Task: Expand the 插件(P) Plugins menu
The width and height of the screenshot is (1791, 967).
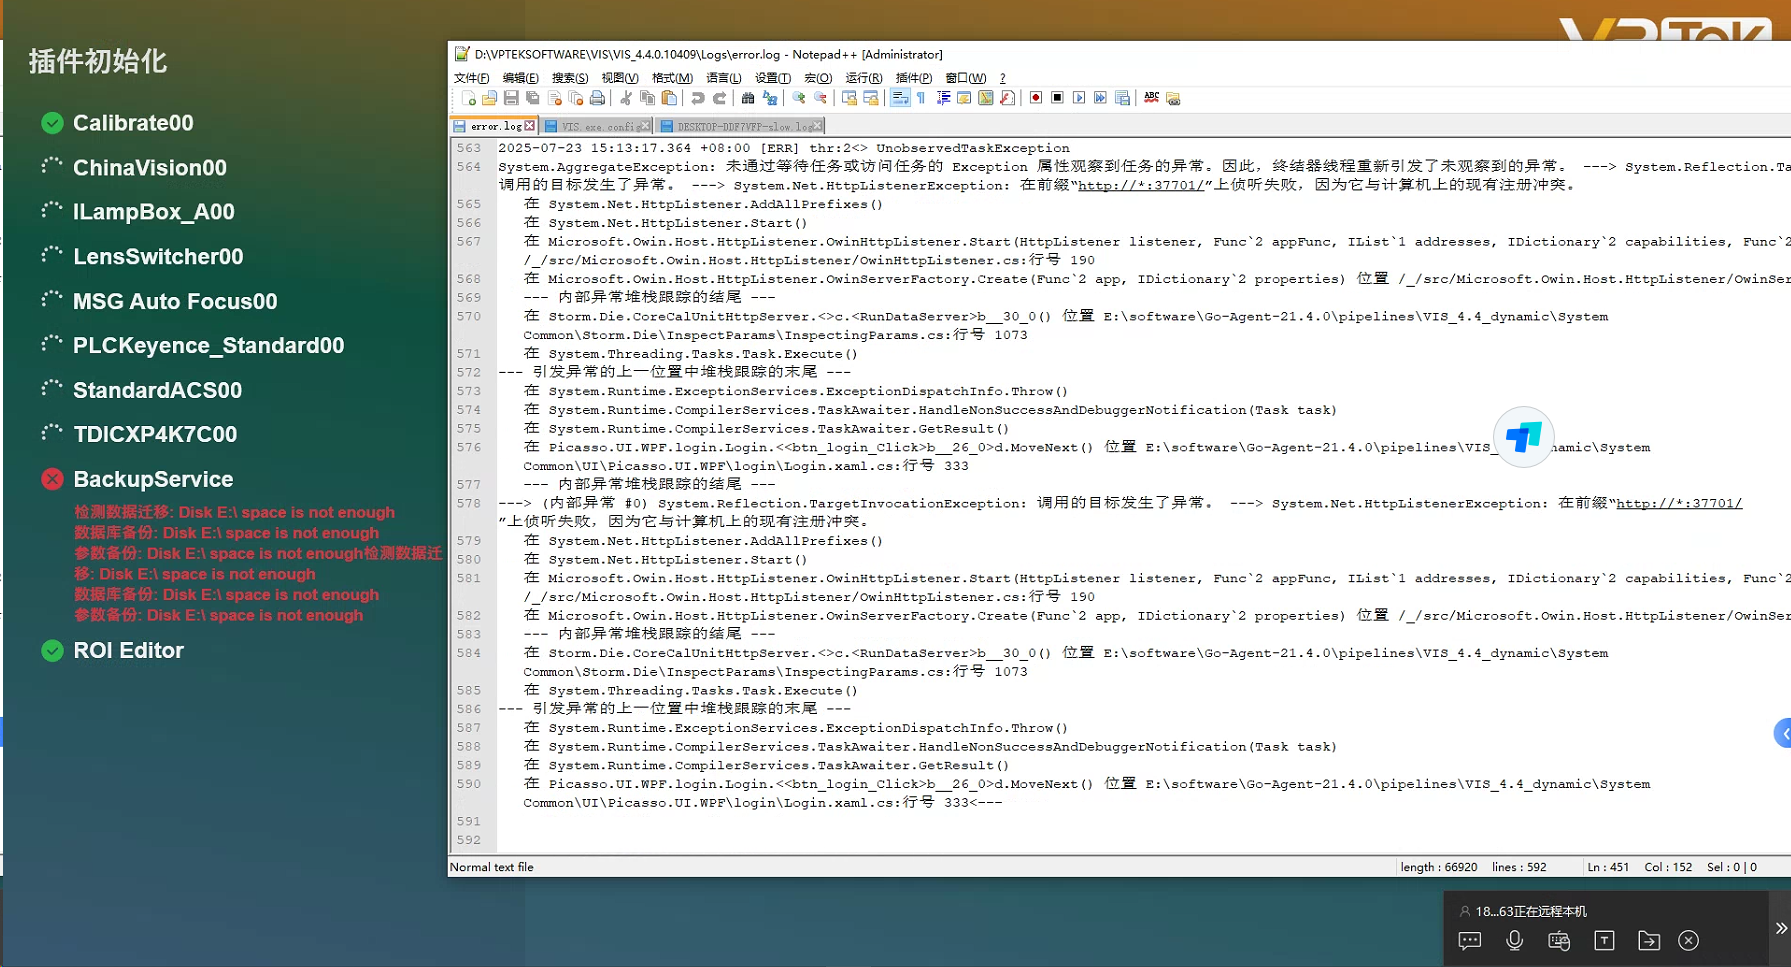Action: point(913,78)
